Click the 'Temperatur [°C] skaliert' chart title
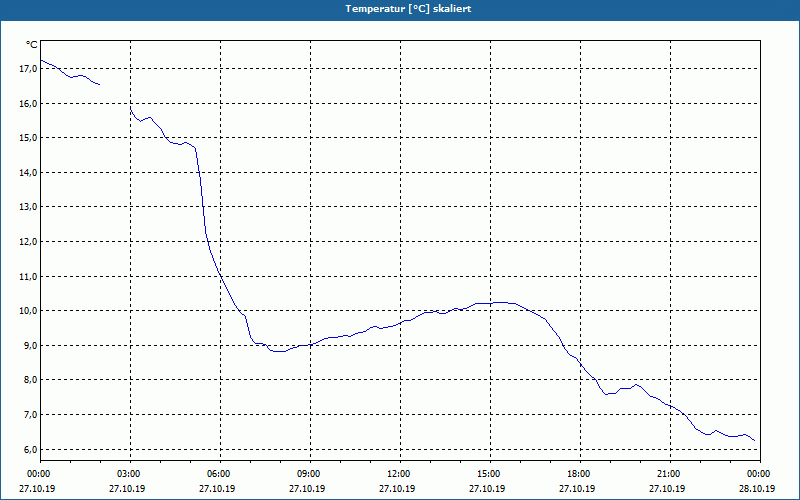This screenshot has height=500, width=800. (x=408, y=9)
